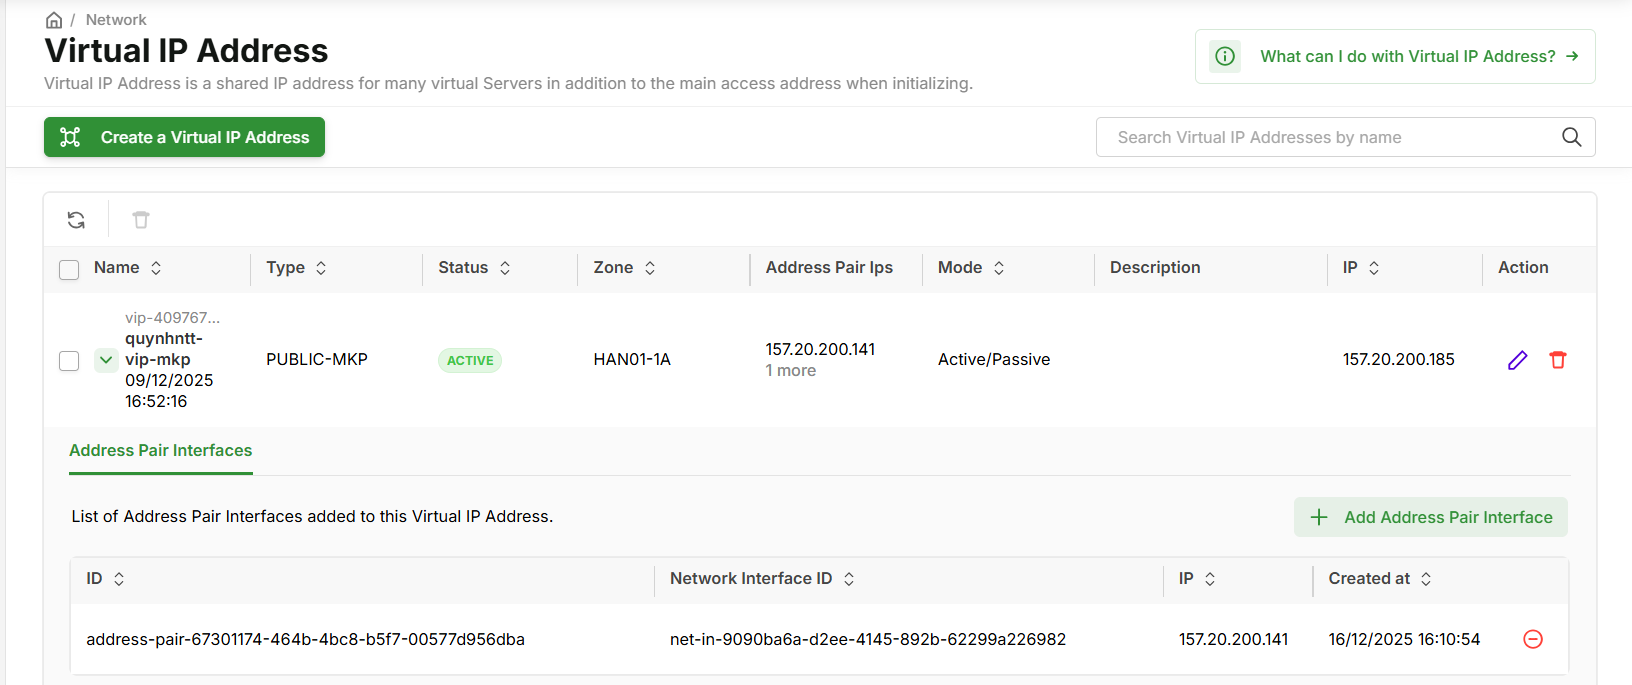Screen dimensions: 1632x685
Task: Remove the address pair interface row
Action: coord(1532,639)
